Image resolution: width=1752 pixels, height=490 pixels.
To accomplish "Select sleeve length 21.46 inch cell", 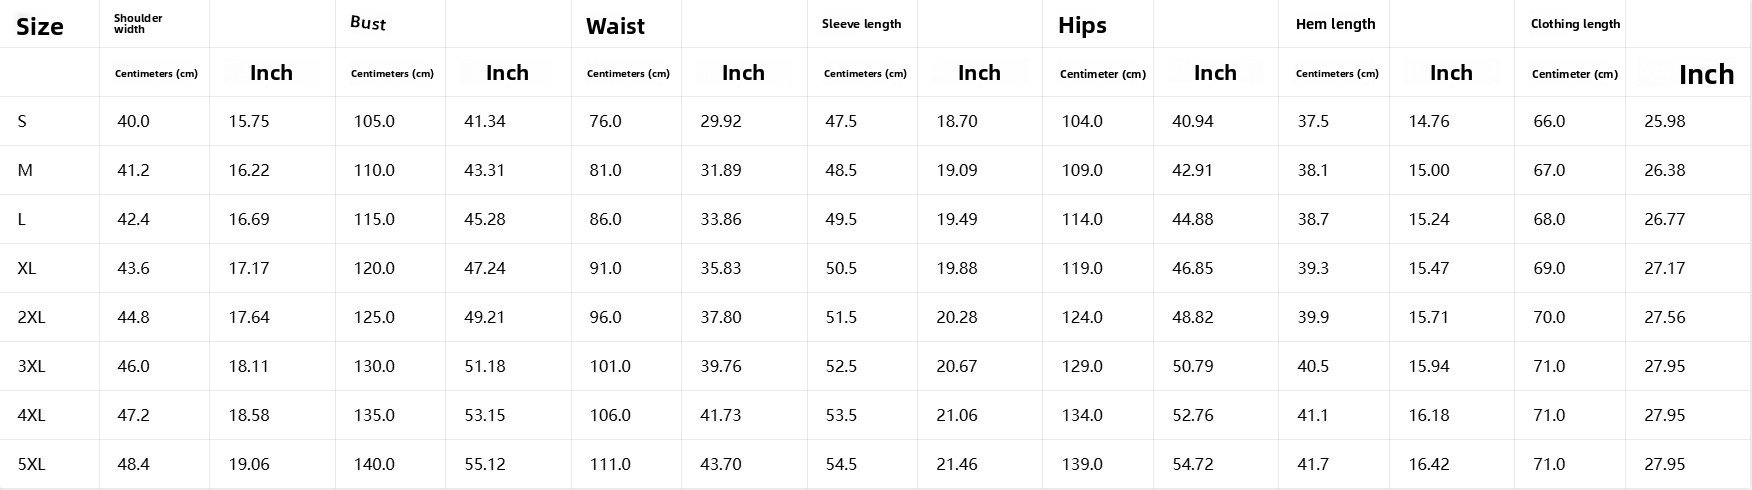I will [x=957, y=464].
